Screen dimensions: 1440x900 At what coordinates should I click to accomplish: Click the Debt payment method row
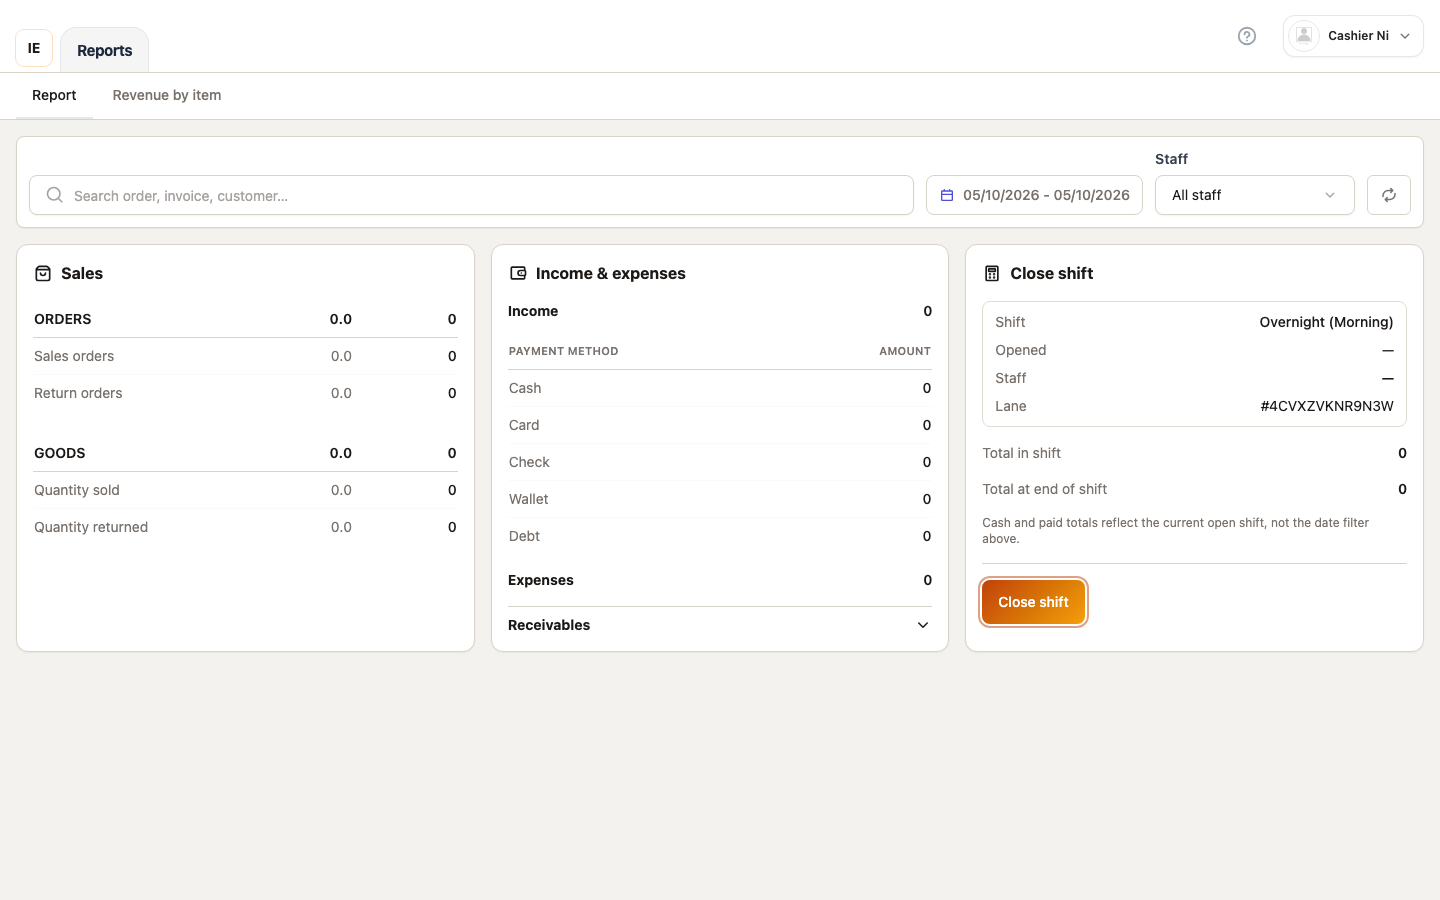pyautogui.click(x=720, y=536)
